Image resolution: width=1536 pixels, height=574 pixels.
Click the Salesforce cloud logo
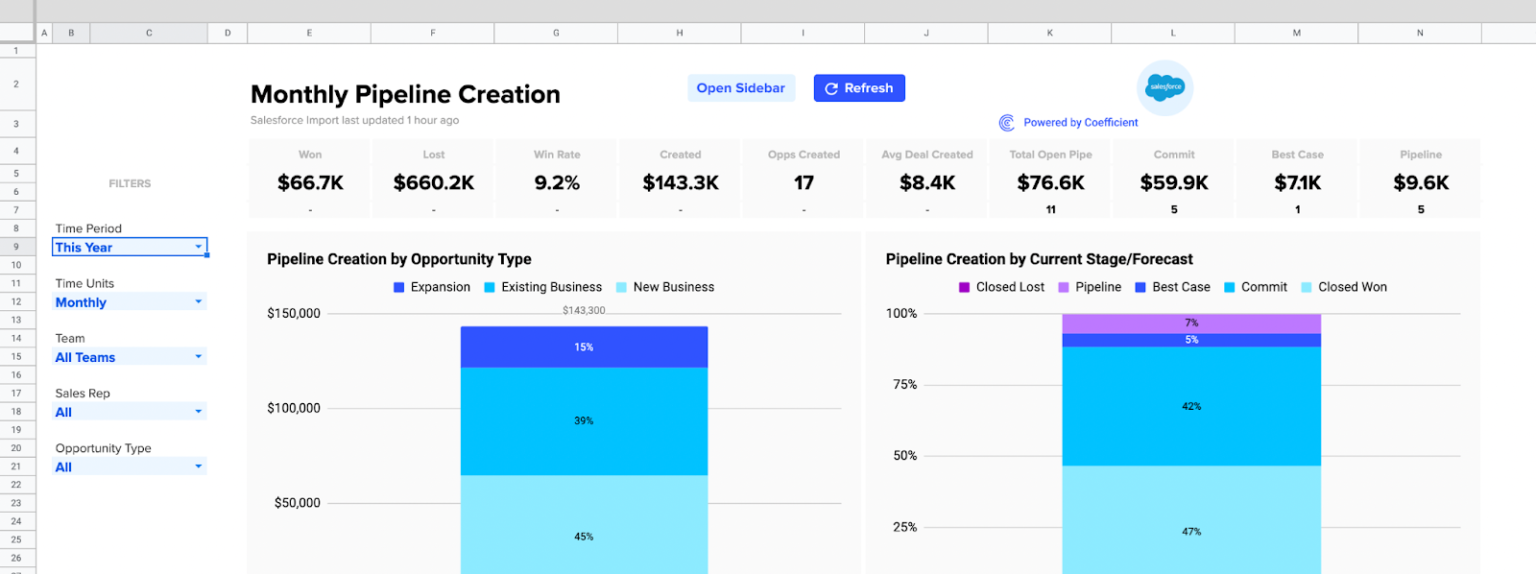pos(1165,88)
